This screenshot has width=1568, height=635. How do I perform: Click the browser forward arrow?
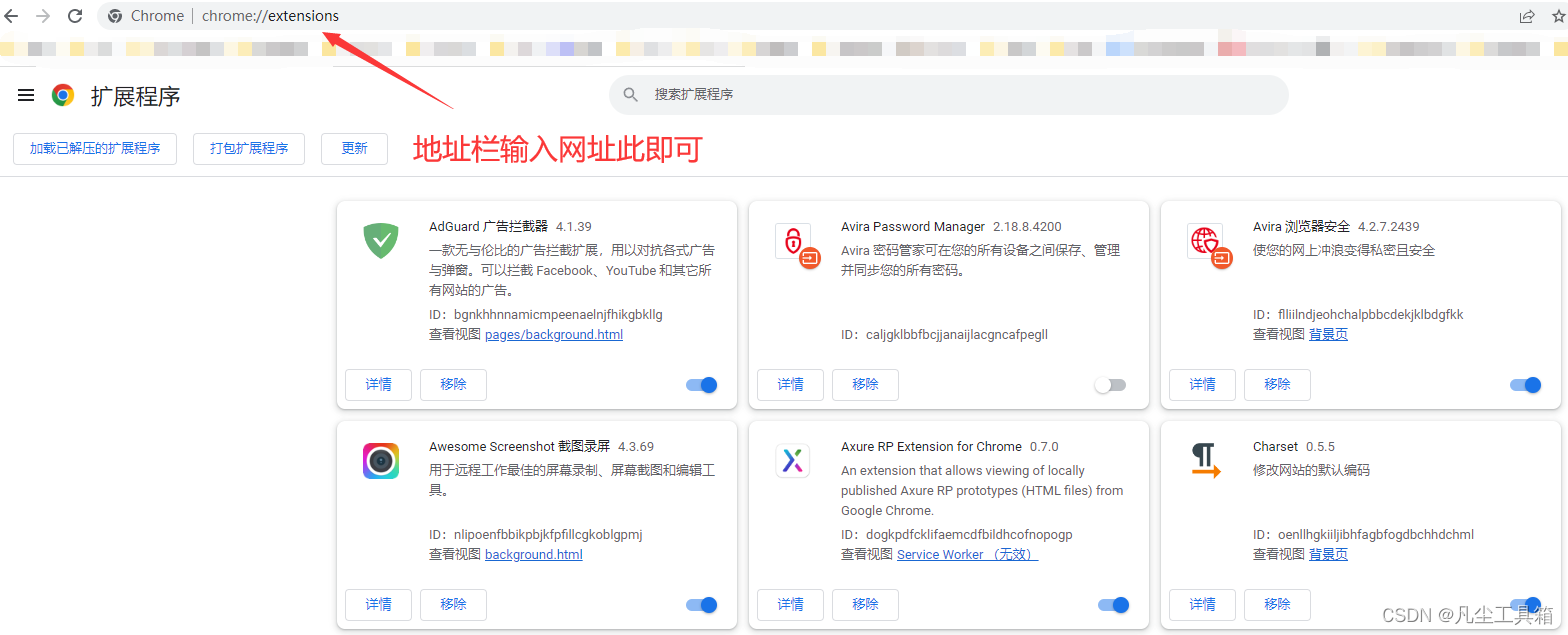[43, 16]
